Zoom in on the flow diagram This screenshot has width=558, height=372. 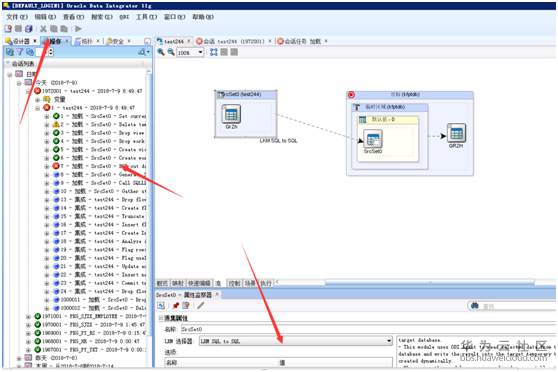[161, 52]
